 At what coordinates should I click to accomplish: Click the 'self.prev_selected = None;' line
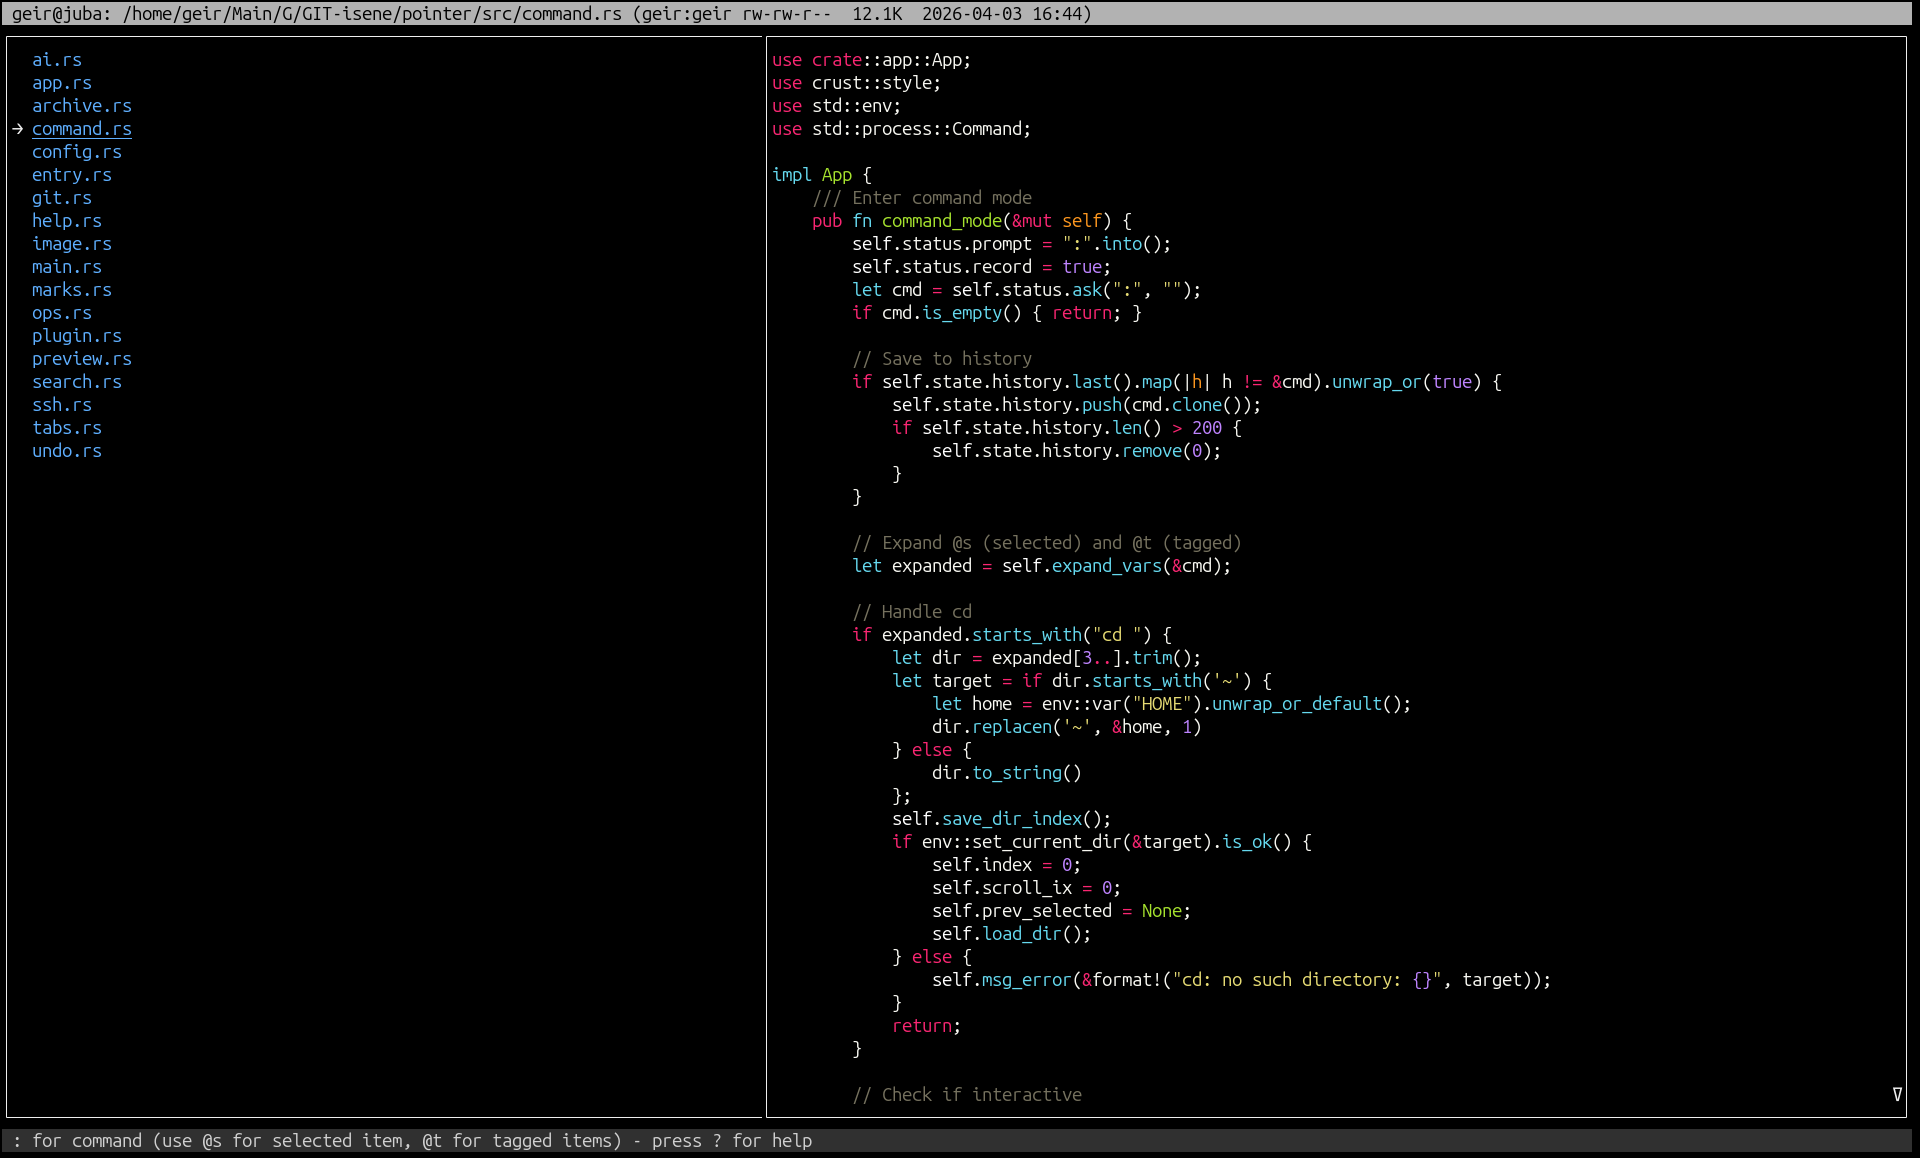[1062, 911]
